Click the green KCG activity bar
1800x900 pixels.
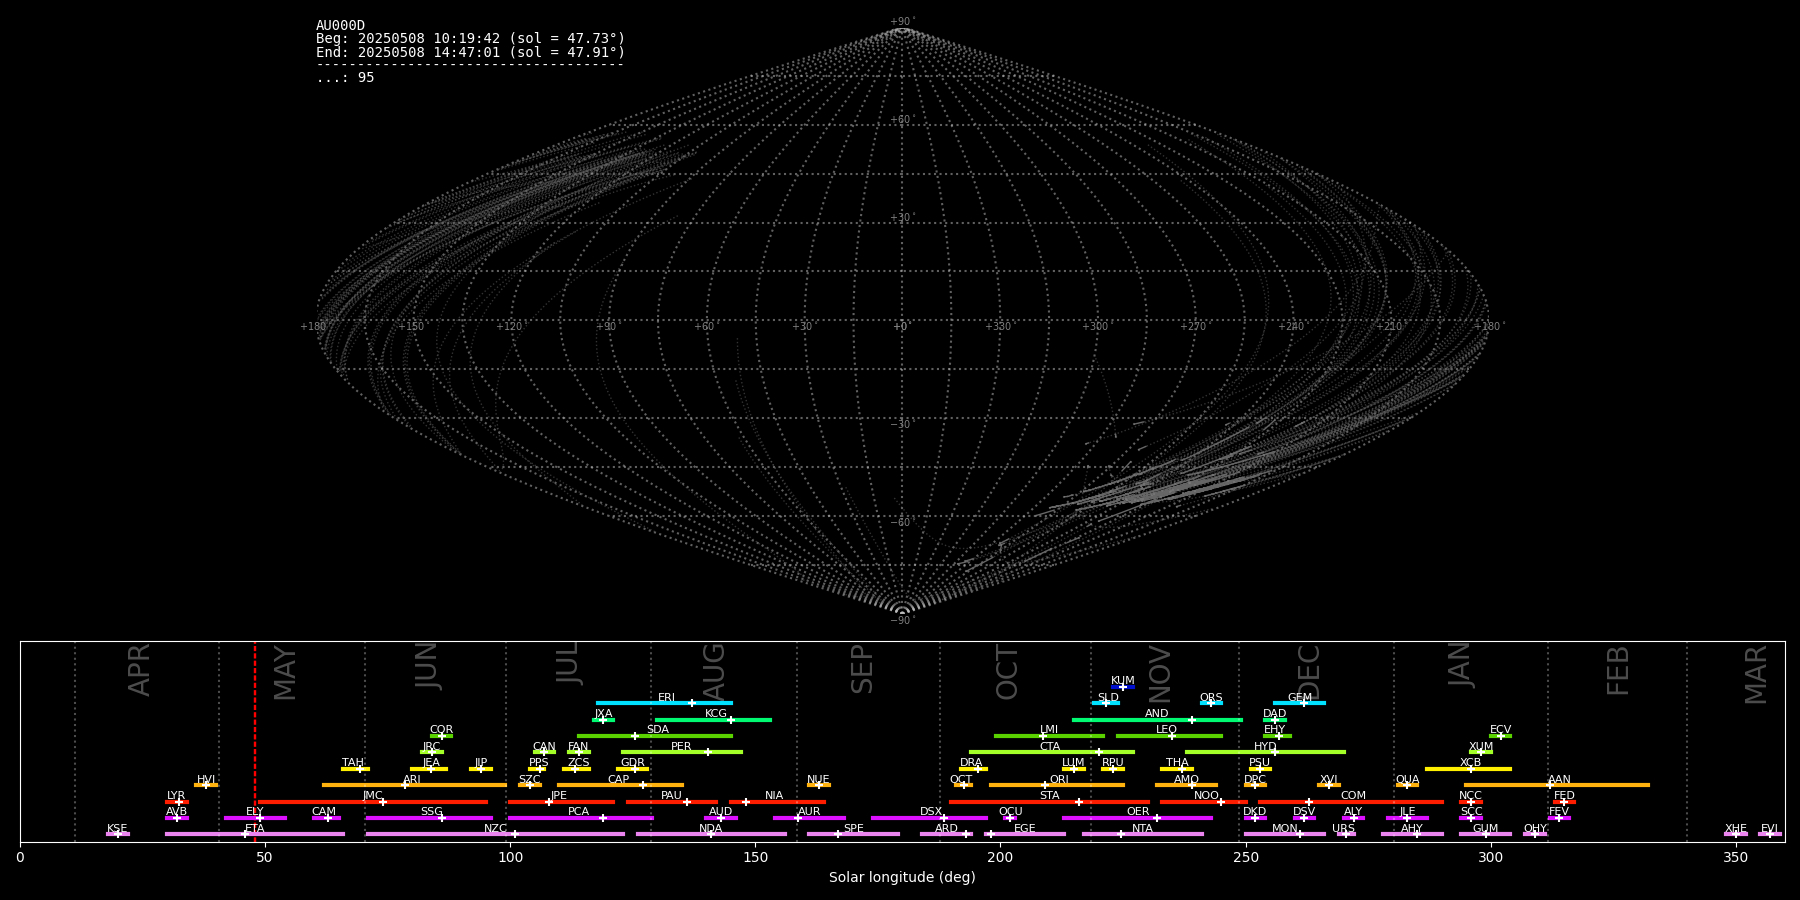pos(713,720)
